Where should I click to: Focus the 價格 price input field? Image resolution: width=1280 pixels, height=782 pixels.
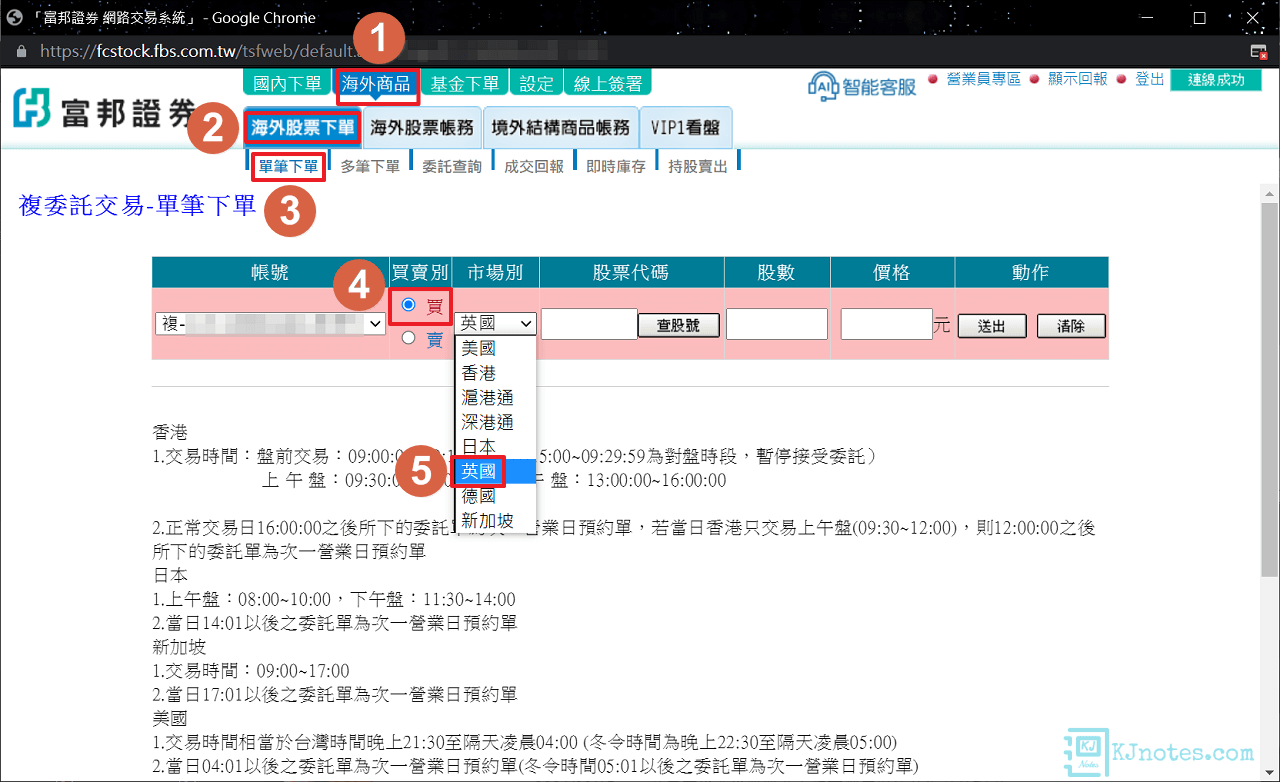coord(887,324)
